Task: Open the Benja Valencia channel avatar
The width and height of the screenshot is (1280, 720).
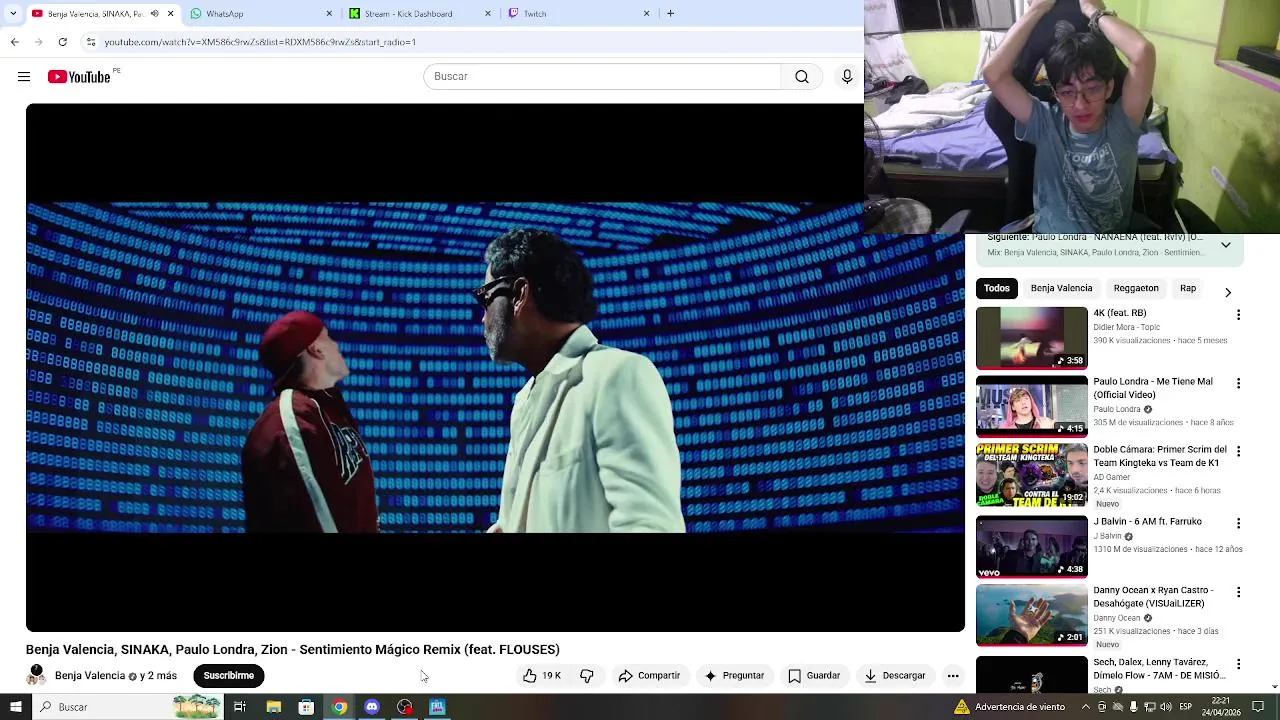Action: [x=36, y=675]
